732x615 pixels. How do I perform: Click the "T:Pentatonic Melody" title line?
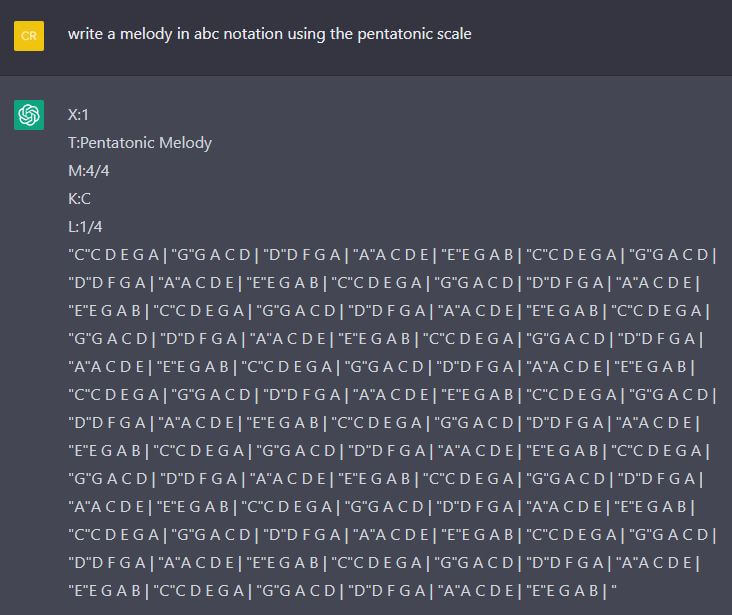tap(140, 143)
